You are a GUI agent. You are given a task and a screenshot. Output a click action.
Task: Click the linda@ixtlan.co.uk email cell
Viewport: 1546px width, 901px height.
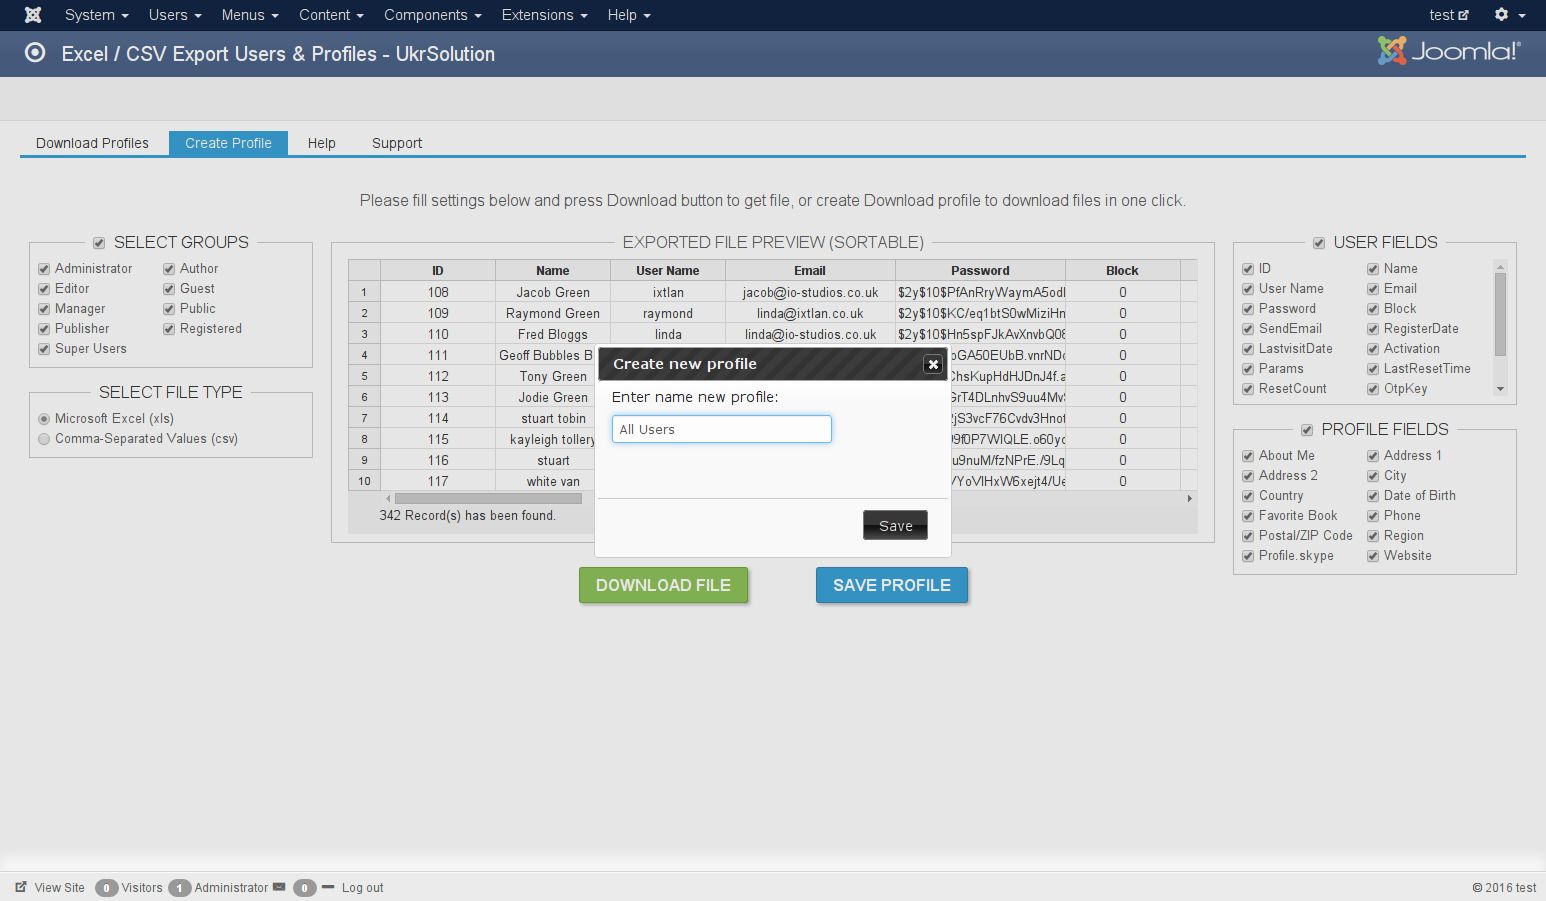point(810,313)
